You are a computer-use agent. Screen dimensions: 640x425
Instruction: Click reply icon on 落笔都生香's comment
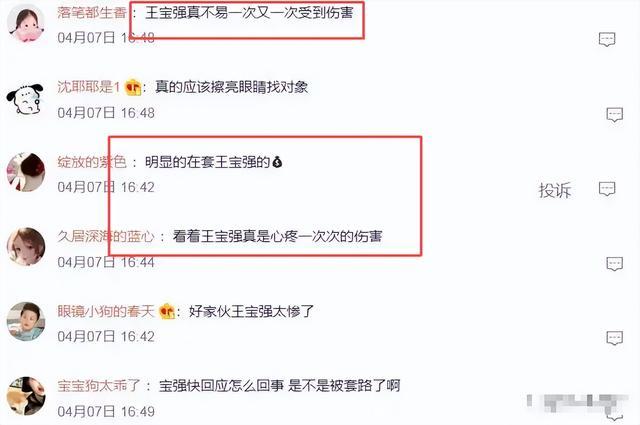607,39
